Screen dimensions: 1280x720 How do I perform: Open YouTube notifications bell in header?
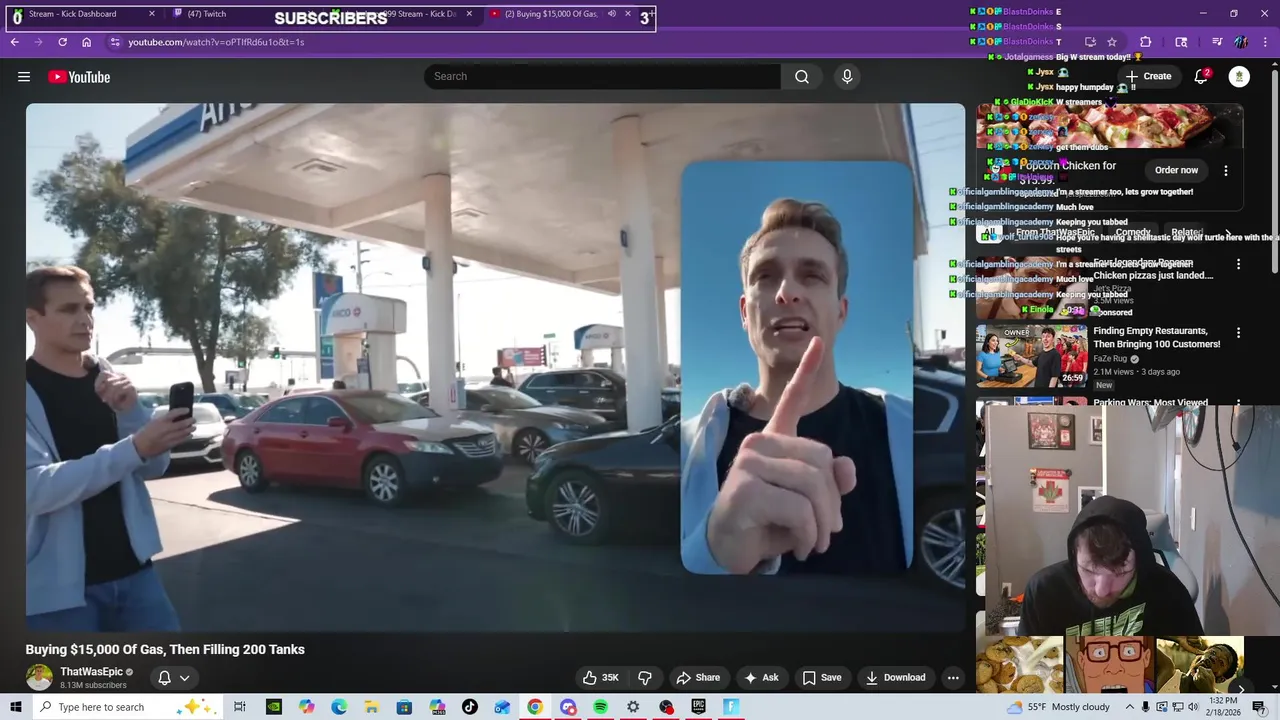(x=1202, y=77)
